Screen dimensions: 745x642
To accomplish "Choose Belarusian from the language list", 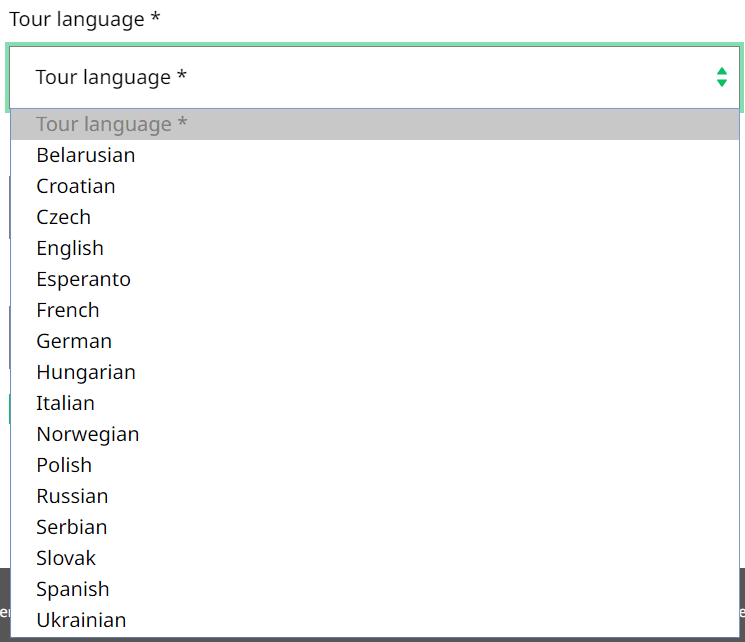I will pos(86,155).
